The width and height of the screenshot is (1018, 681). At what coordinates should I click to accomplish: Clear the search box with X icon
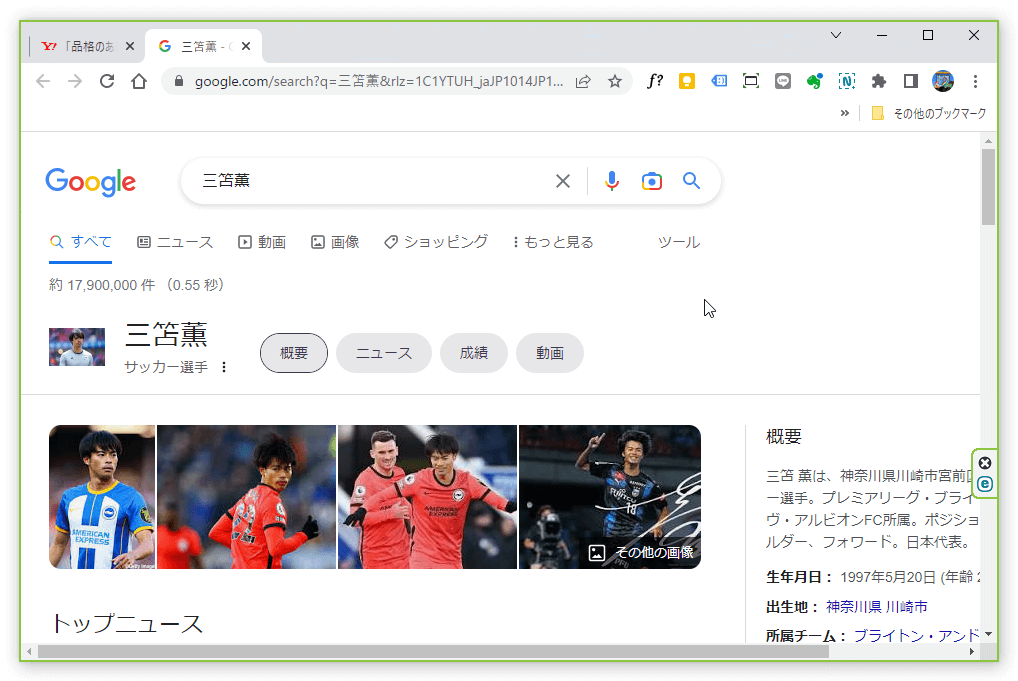point(563,181)
